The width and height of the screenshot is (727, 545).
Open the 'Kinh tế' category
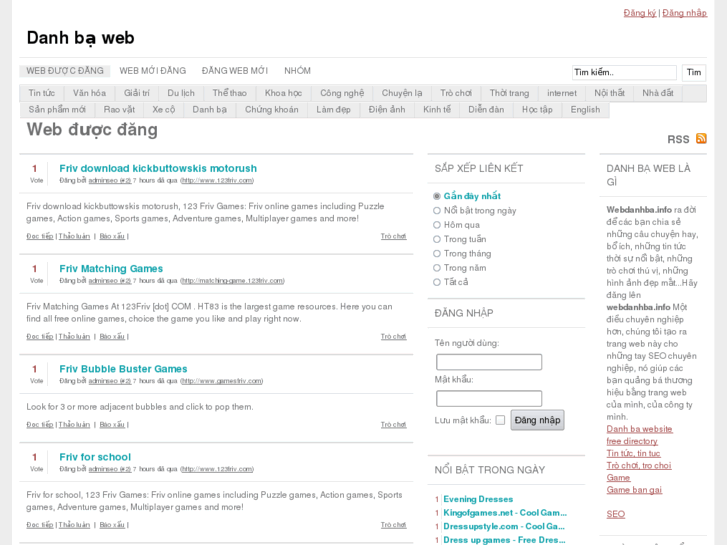pyautogui.click(x=437, y=109)
